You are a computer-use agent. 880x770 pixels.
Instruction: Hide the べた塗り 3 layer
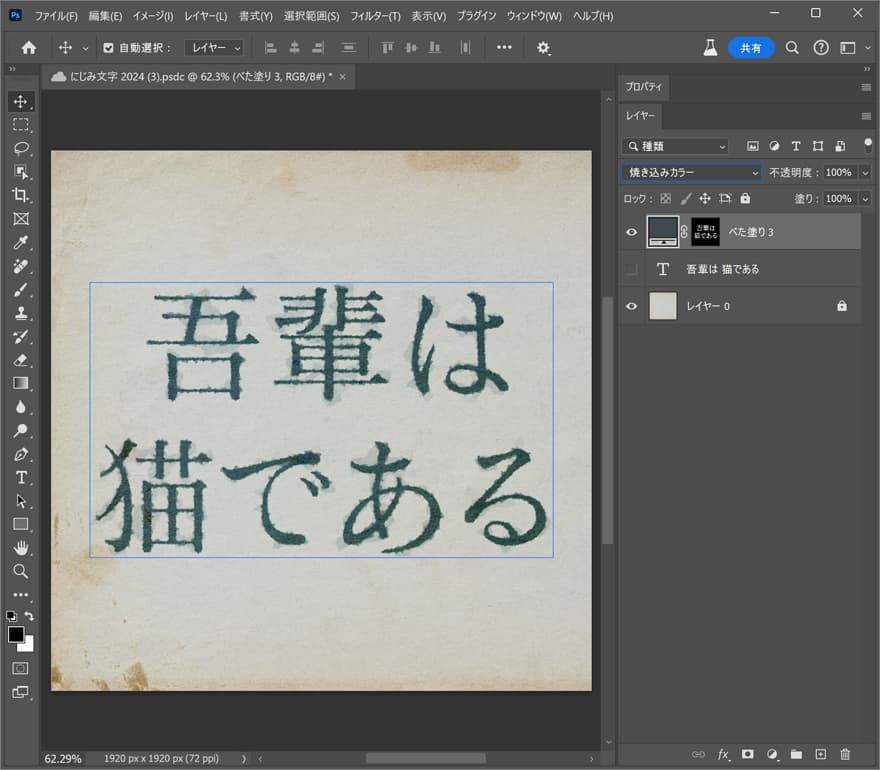point(631,232)
